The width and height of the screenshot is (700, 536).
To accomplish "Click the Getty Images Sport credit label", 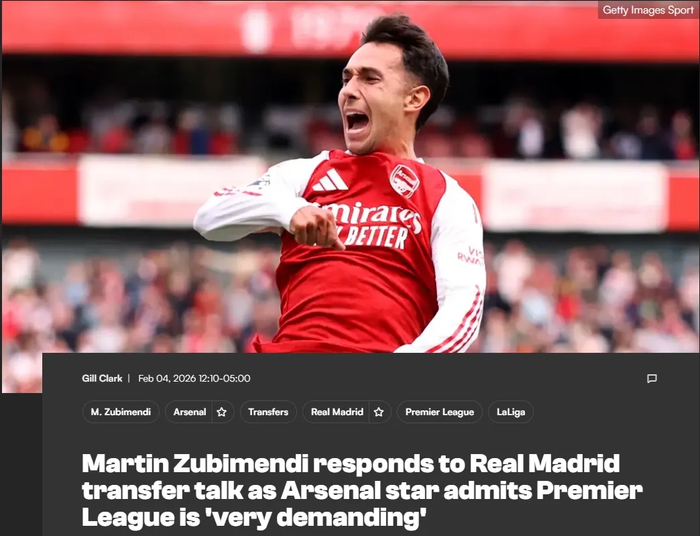I will point(648,10).
